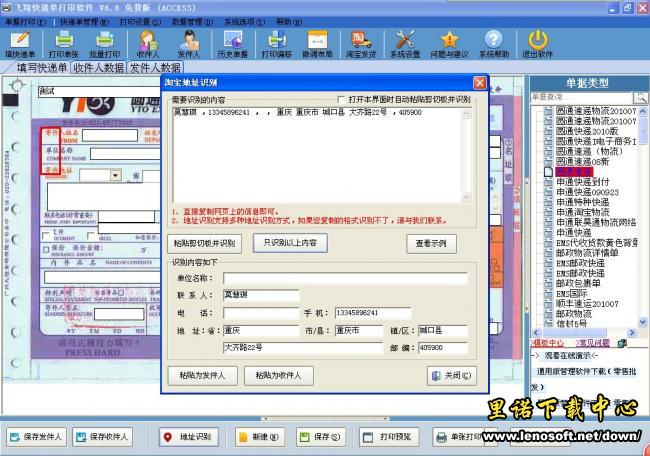
Task: Click the 地址识别 button in the bottom bar
Action: coord(189,437)
